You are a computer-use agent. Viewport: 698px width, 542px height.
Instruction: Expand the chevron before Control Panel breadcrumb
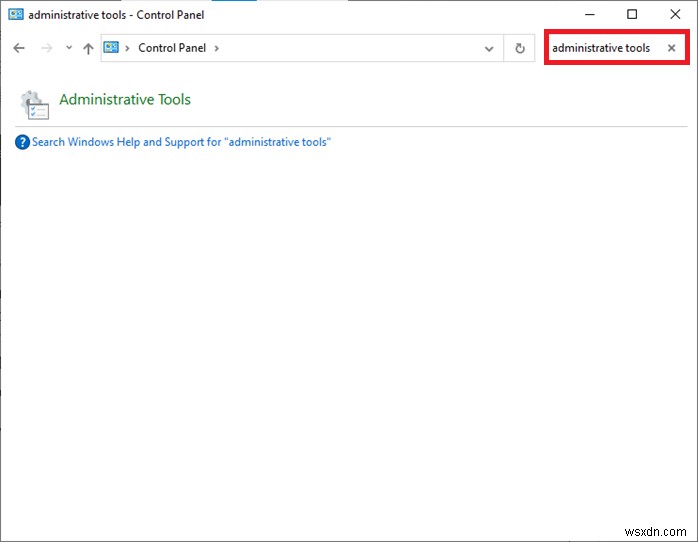click(127, 48)
